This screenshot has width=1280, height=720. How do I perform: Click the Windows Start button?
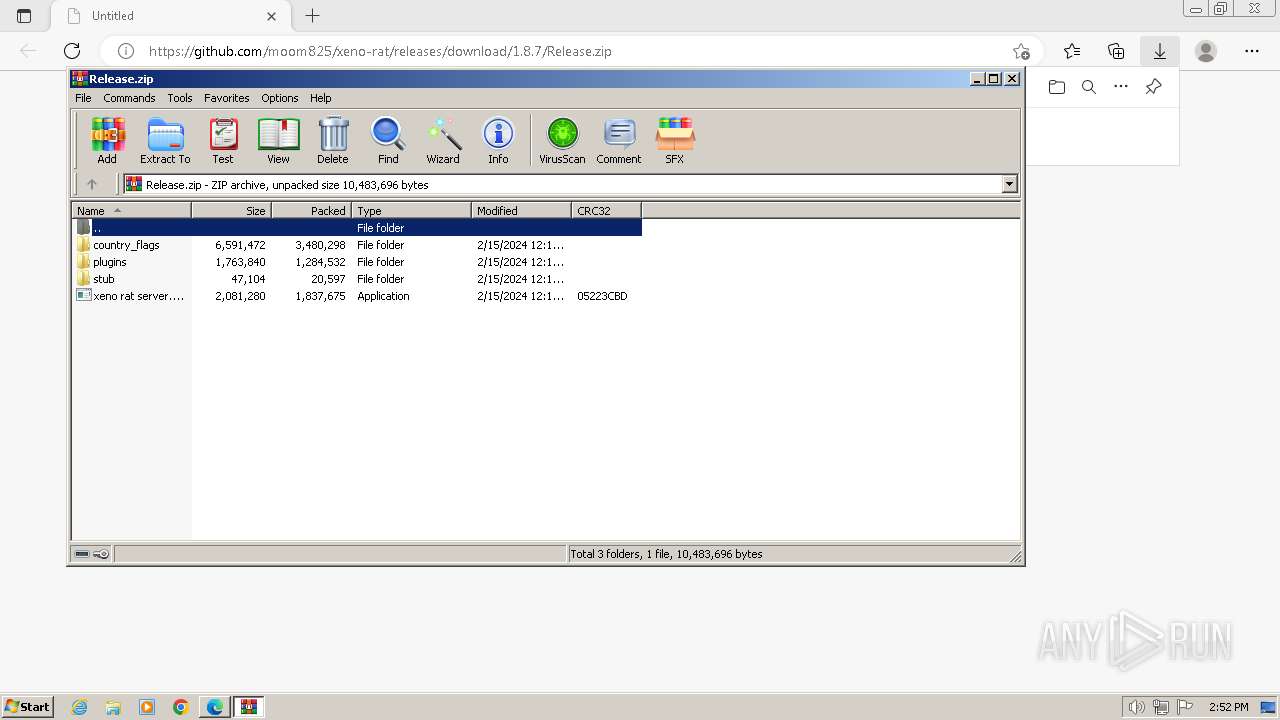coord(28,707)
